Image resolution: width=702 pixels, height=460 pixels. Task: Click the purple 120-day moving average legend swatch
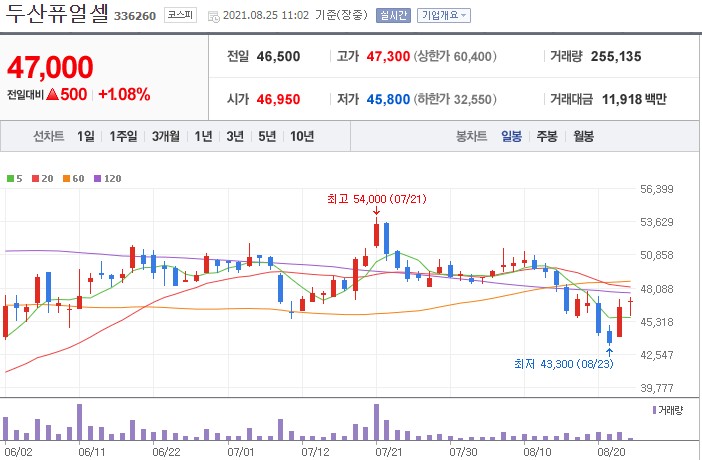(98, 179)
